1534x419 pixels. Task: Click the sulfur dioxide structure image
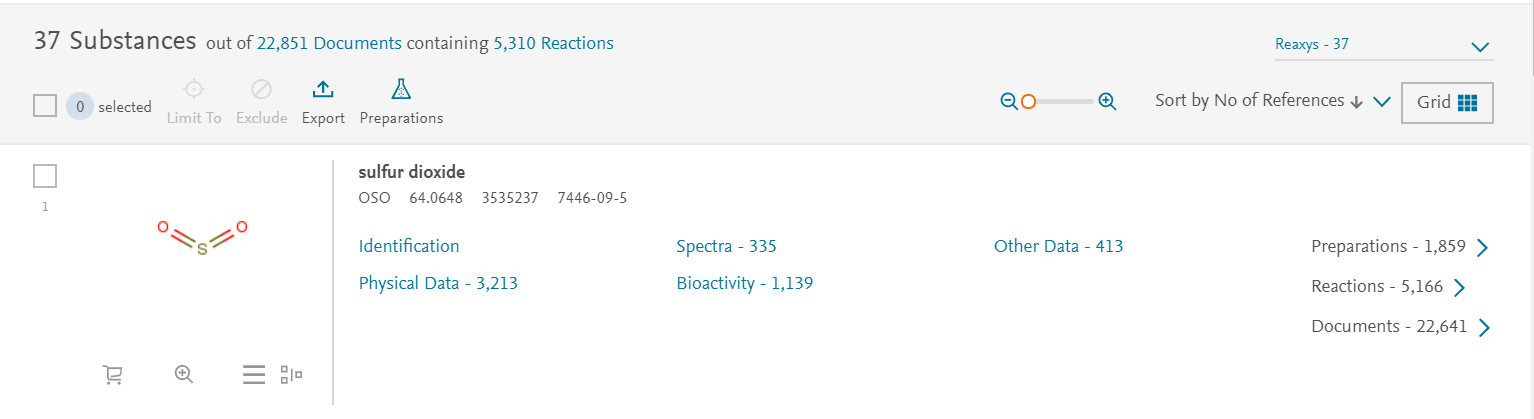click(201, 238)
